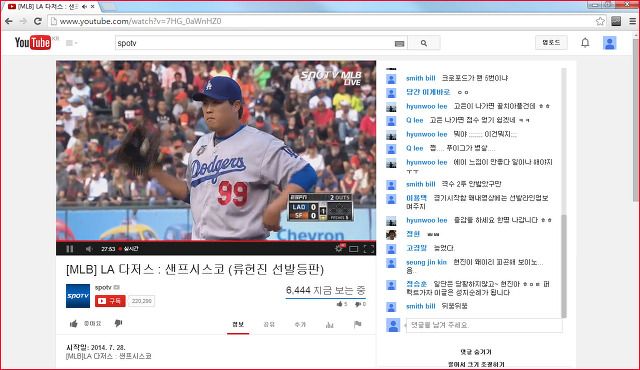Pause the live video
The height and width of the screenshot is (370, 640).
[x=70, y=248]
